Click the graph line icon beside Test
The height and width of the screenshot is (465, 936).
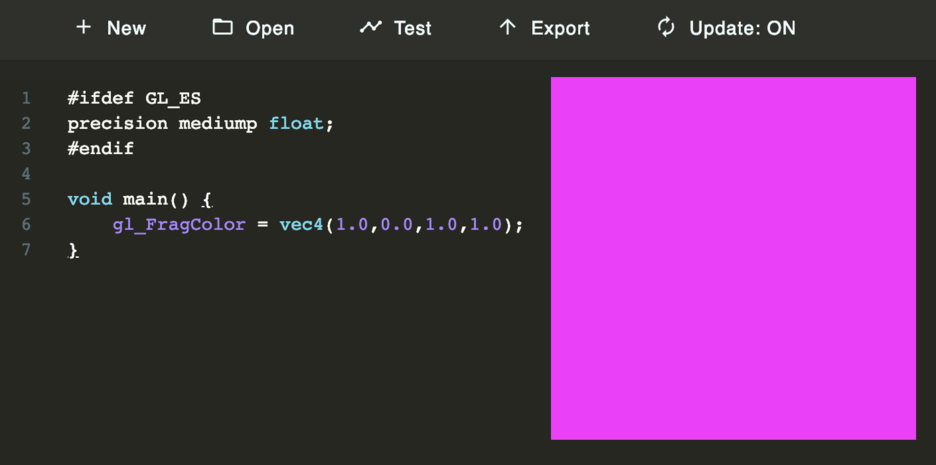coord(370,27)
